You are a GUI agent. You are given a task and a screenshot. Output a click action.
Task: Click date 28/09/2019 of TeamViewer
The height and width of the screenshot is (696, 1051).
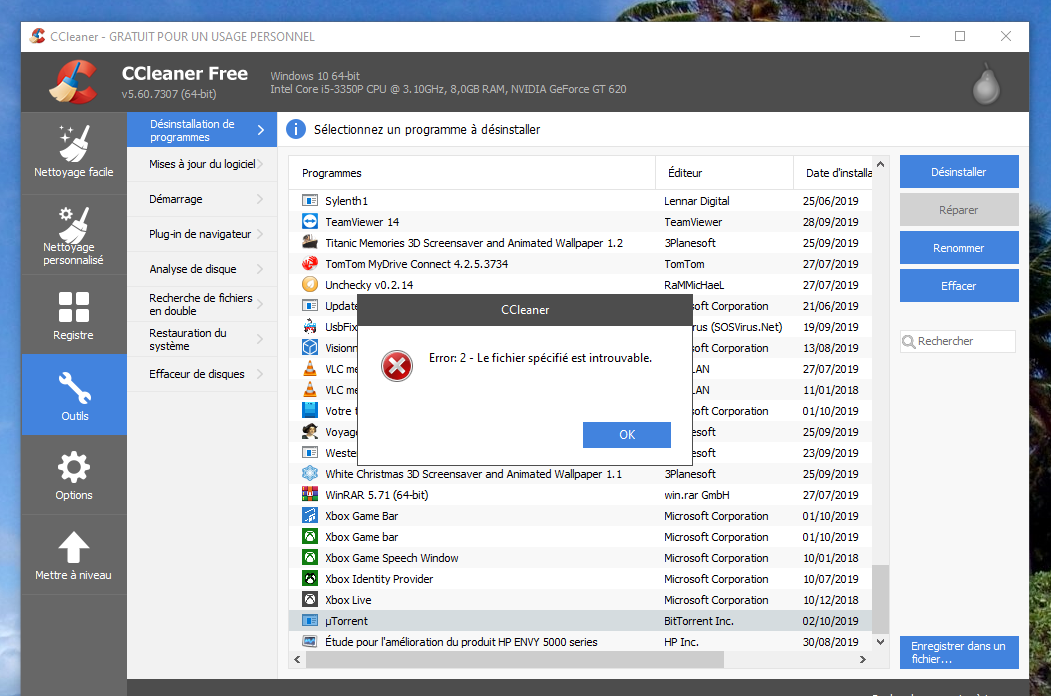click(830, 222)
